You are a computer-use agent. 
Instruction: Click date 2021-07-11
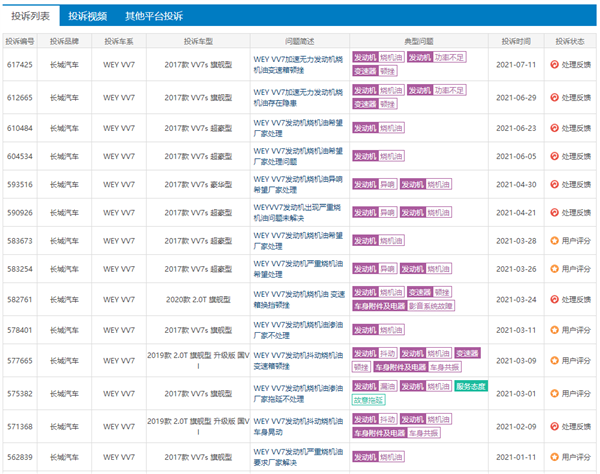(x=516, y=65)
